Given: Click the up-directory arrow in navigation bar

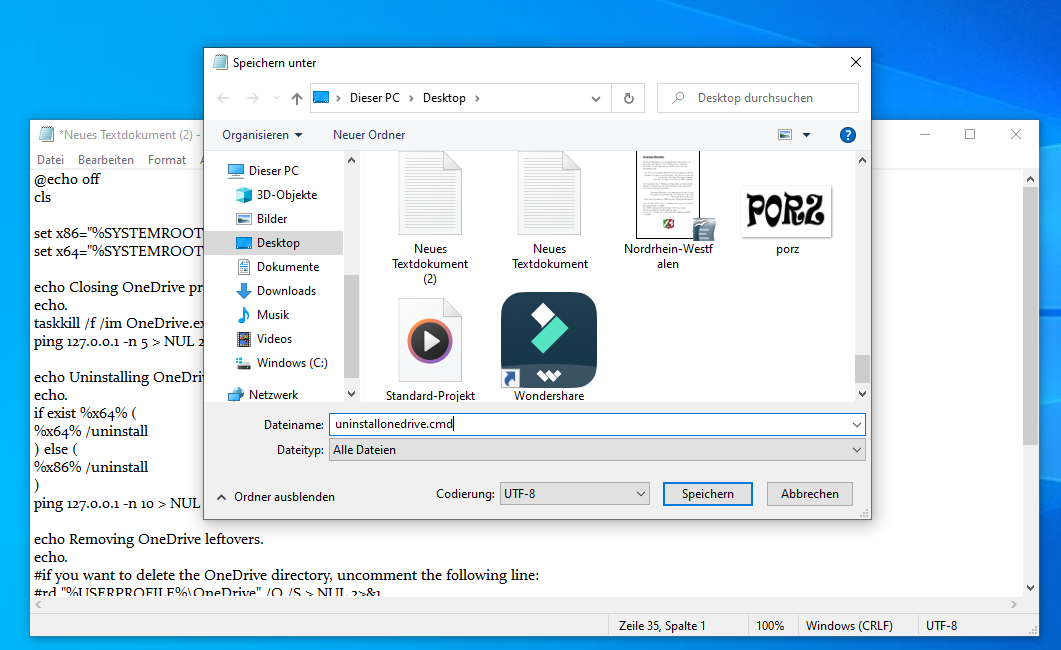Looking at the screenshot, I should click(x=296, y=98).
